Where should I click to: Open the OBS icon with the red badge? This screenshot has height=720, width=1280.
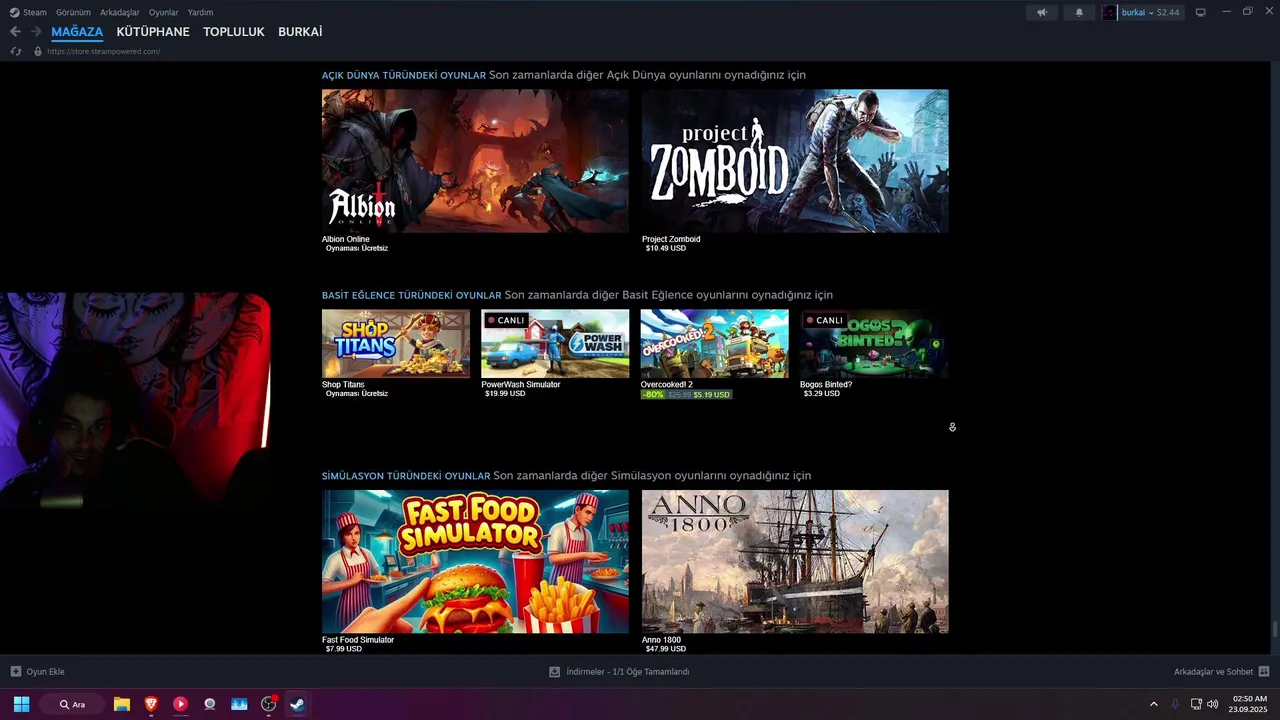tap(268, 704)
